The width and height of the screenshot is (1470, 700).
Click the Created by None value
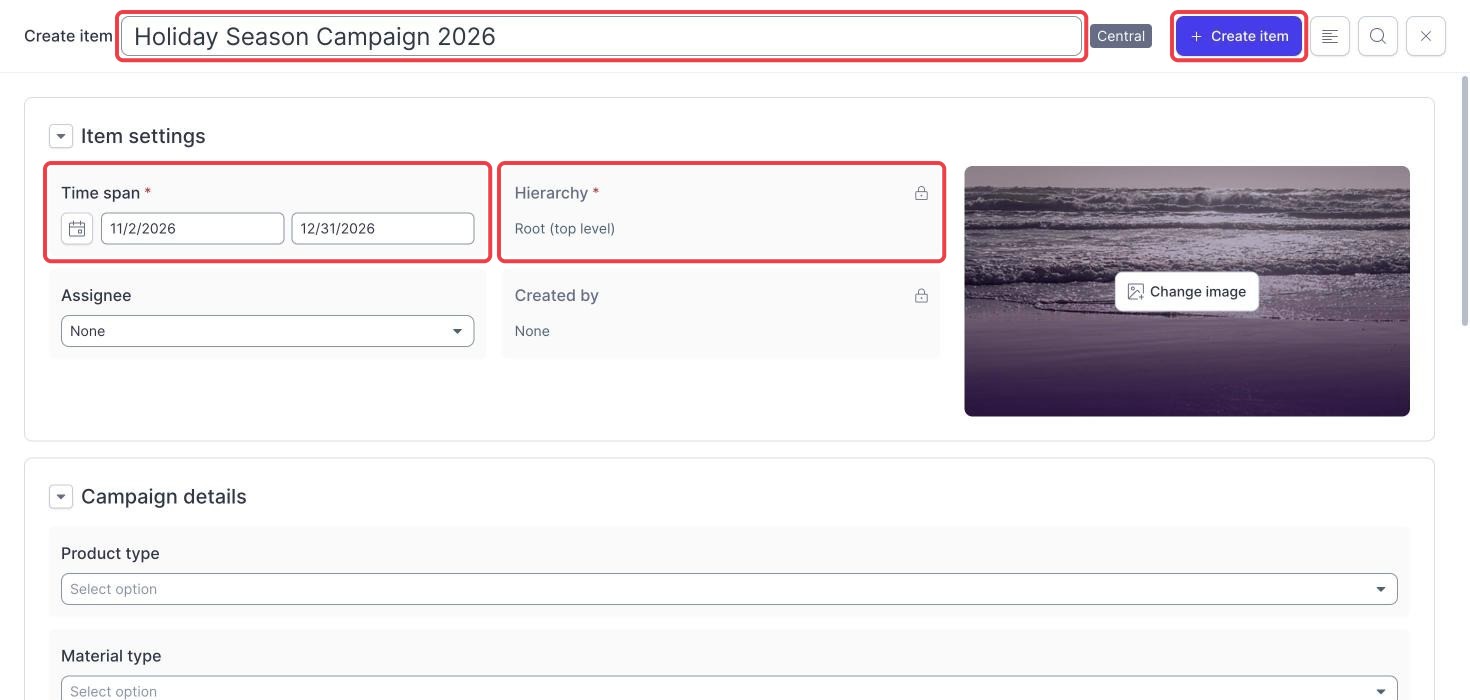[x=532, y=331]
